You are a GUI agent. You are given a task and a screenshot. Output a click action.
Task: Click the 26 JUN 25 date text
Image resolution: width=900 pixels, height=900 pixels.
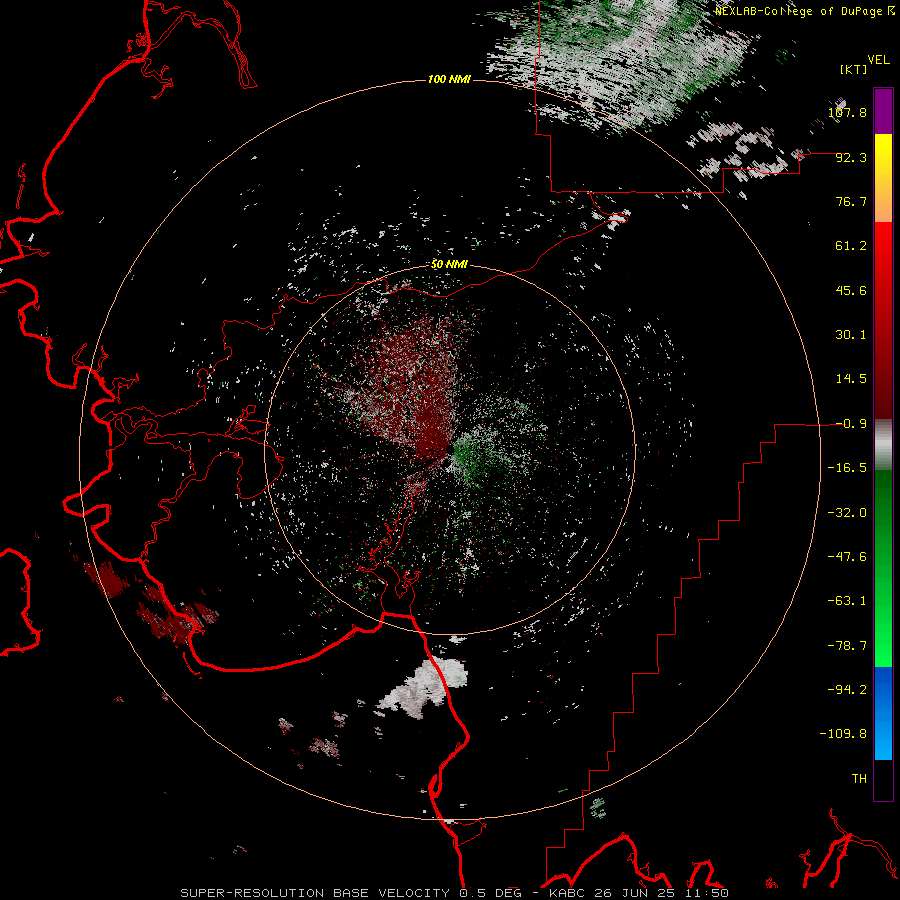[x=633, y=893]
